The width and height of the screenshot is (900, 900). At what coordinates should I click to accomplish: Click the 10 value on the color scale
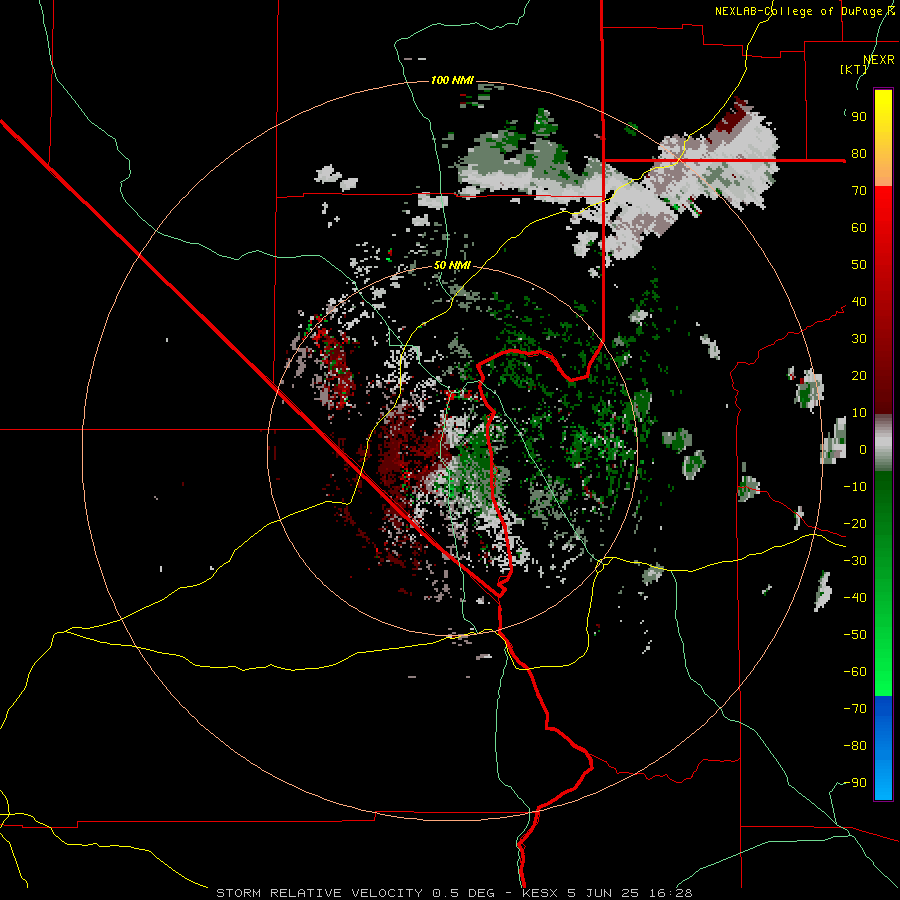859,413
